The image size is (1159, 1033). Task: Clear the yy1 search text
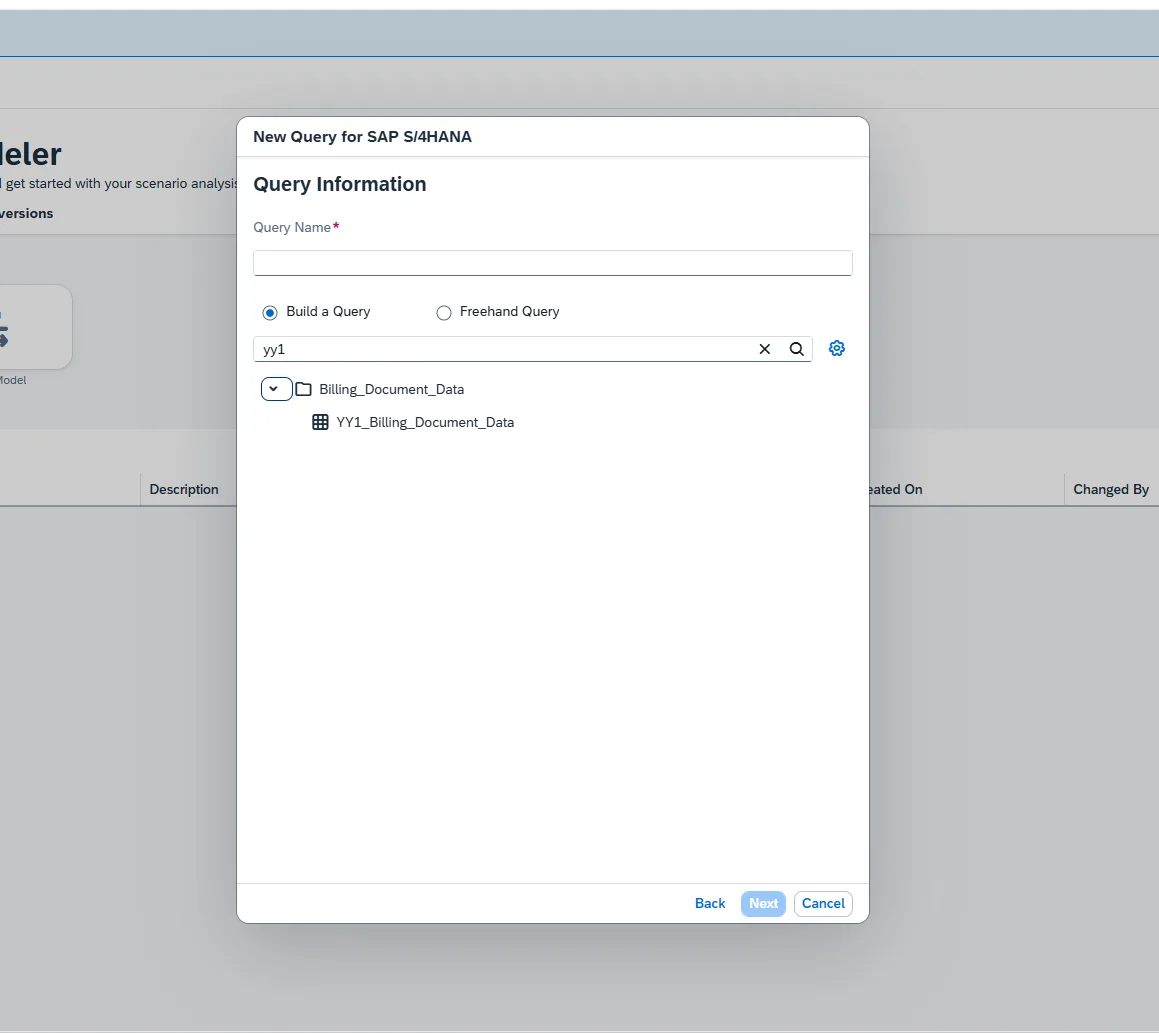[x=764, y=349]
